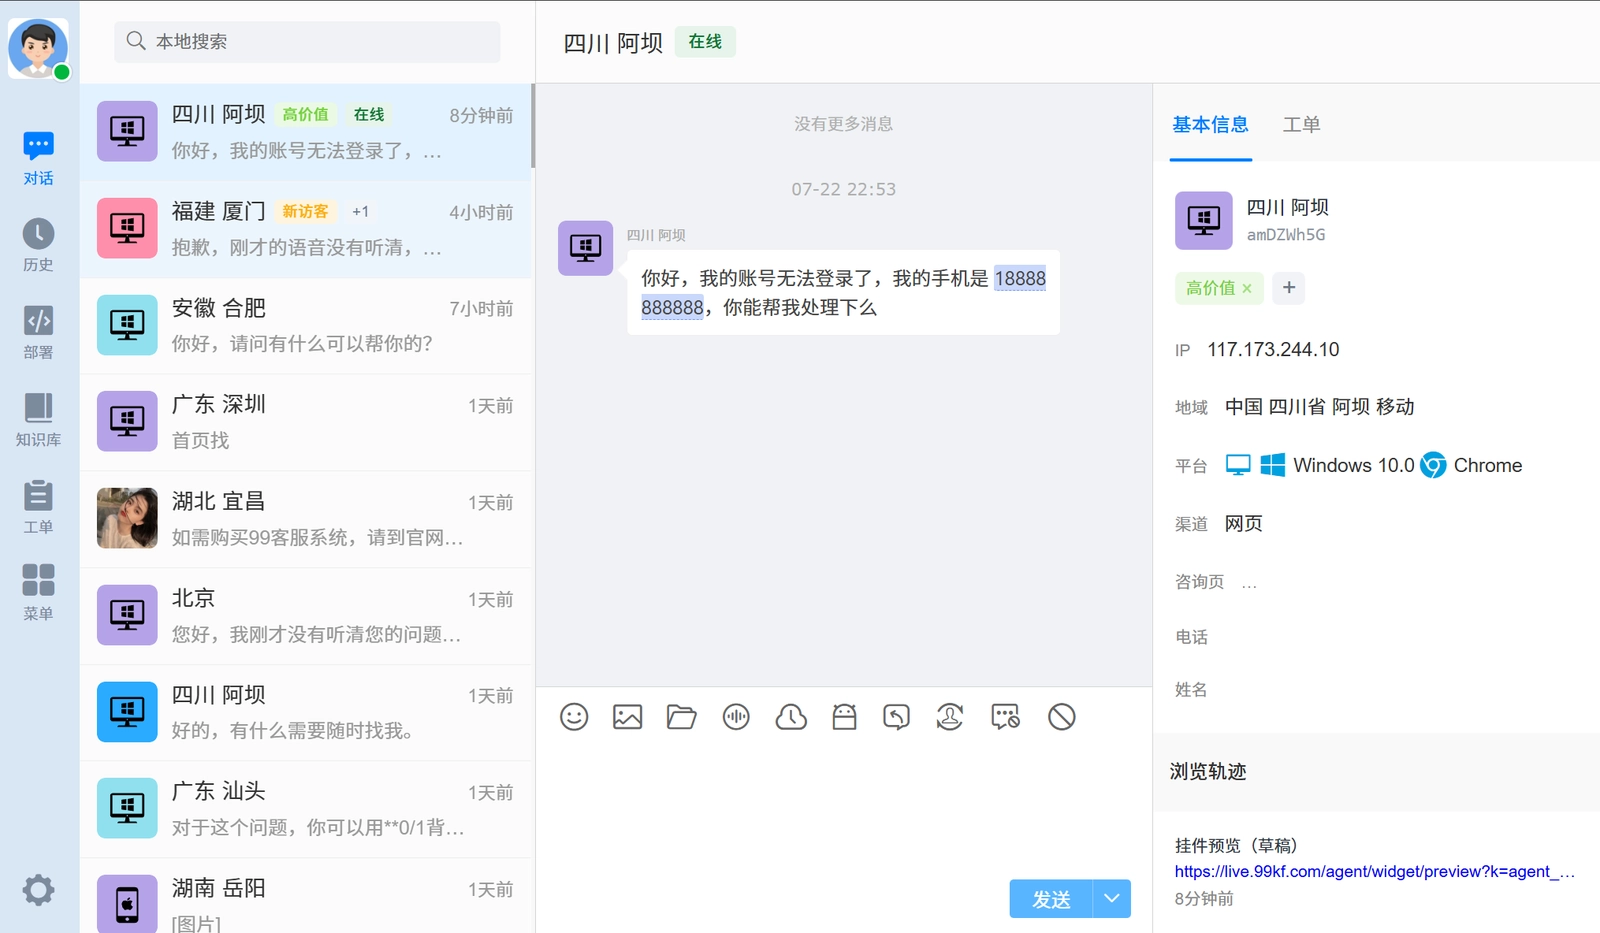This screenshot has width=1600, height=933.
Task: Select the top 四川 阿坝 在线 conversation
Action: [x=306, y=132]
